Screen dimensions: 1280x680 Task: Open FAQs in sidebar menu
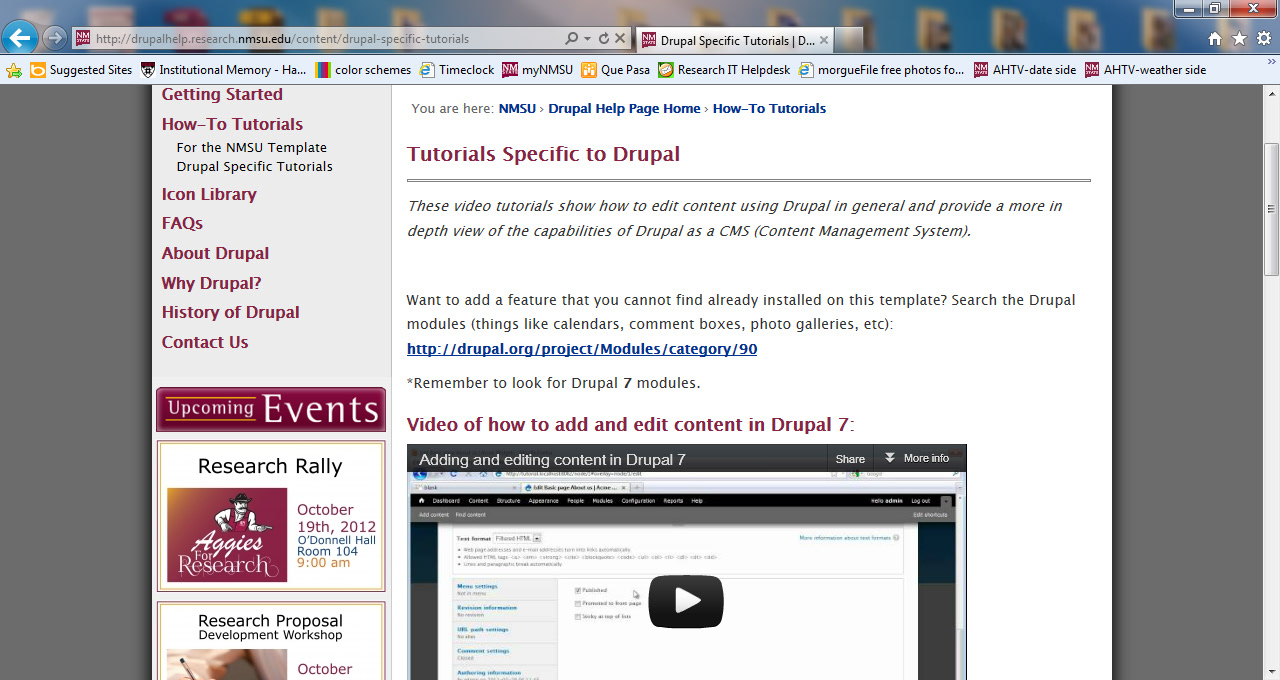(x=182, y=223)
